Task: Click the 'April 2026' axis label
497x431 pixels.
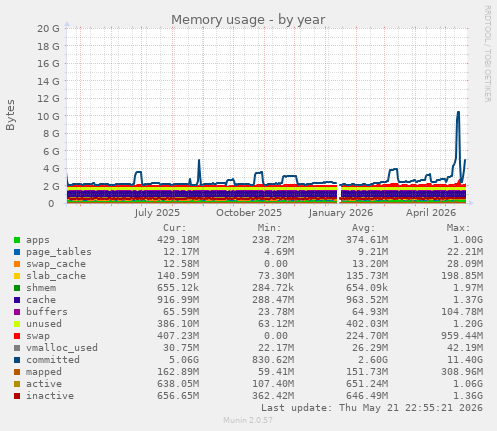Action: (x=431, y=213)
